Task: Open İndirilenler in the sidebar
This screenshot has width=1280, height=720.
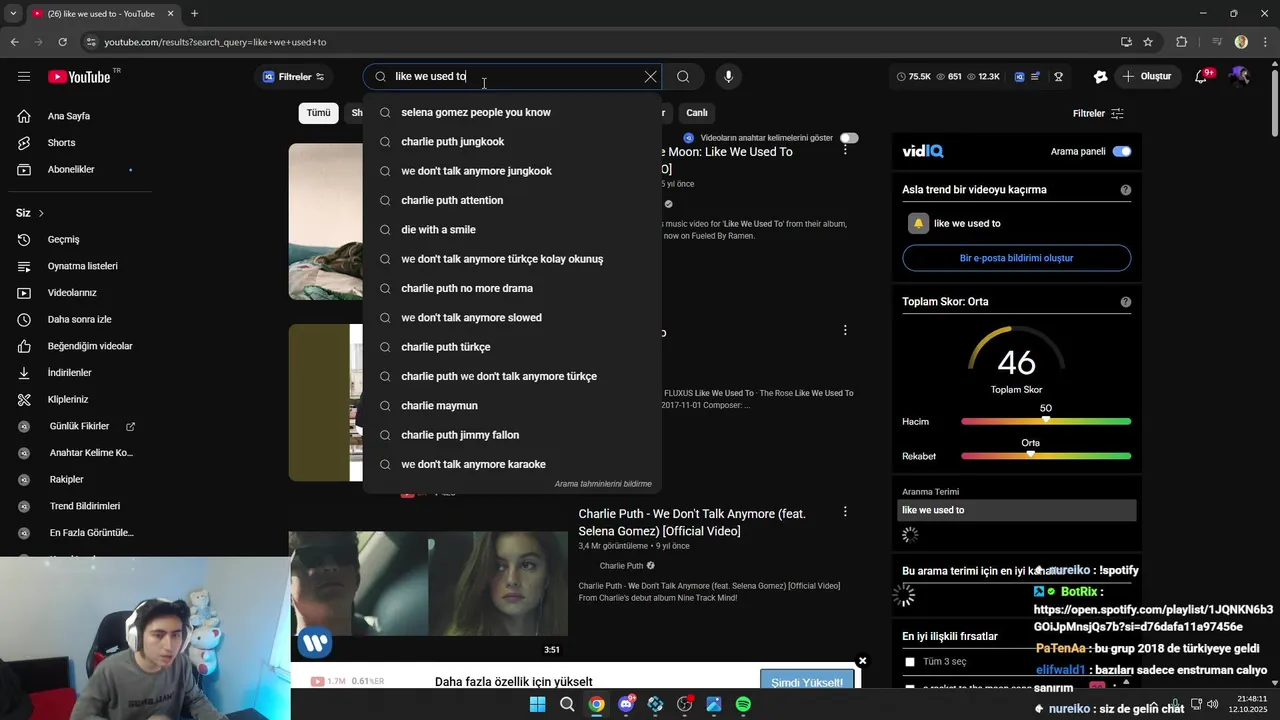Action: (x=69, y=373)
